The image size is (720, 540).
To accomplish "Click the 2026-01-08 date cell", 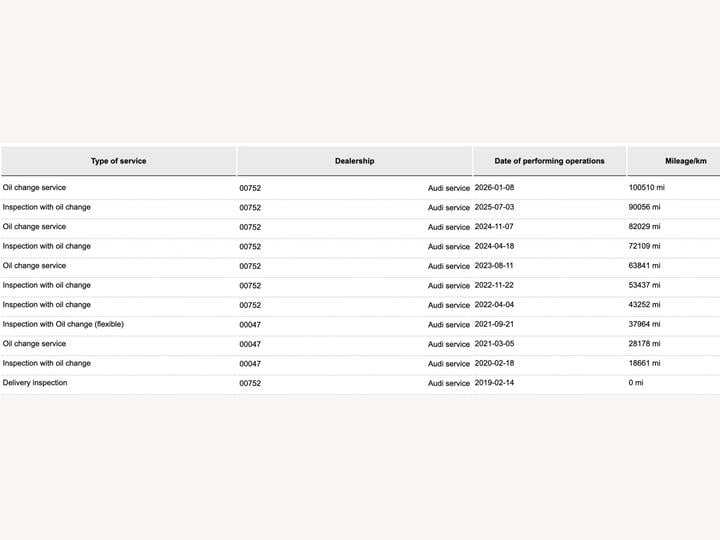I will (x=494, y=188).
